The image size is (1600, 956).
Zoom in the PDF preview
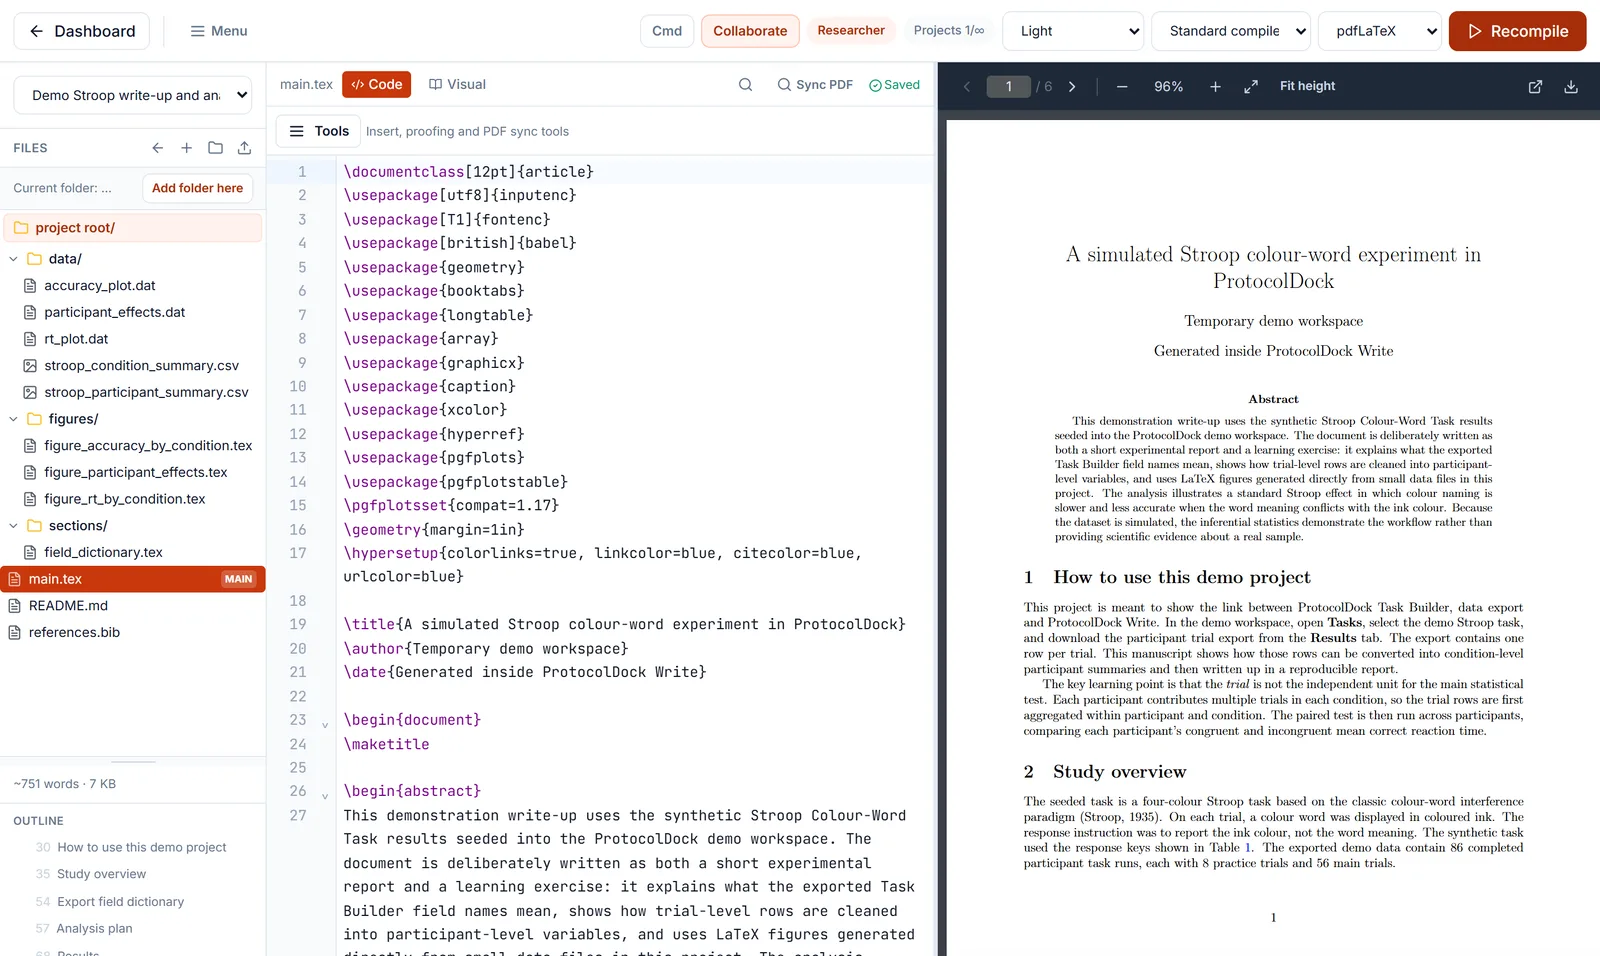[1215, 87]
